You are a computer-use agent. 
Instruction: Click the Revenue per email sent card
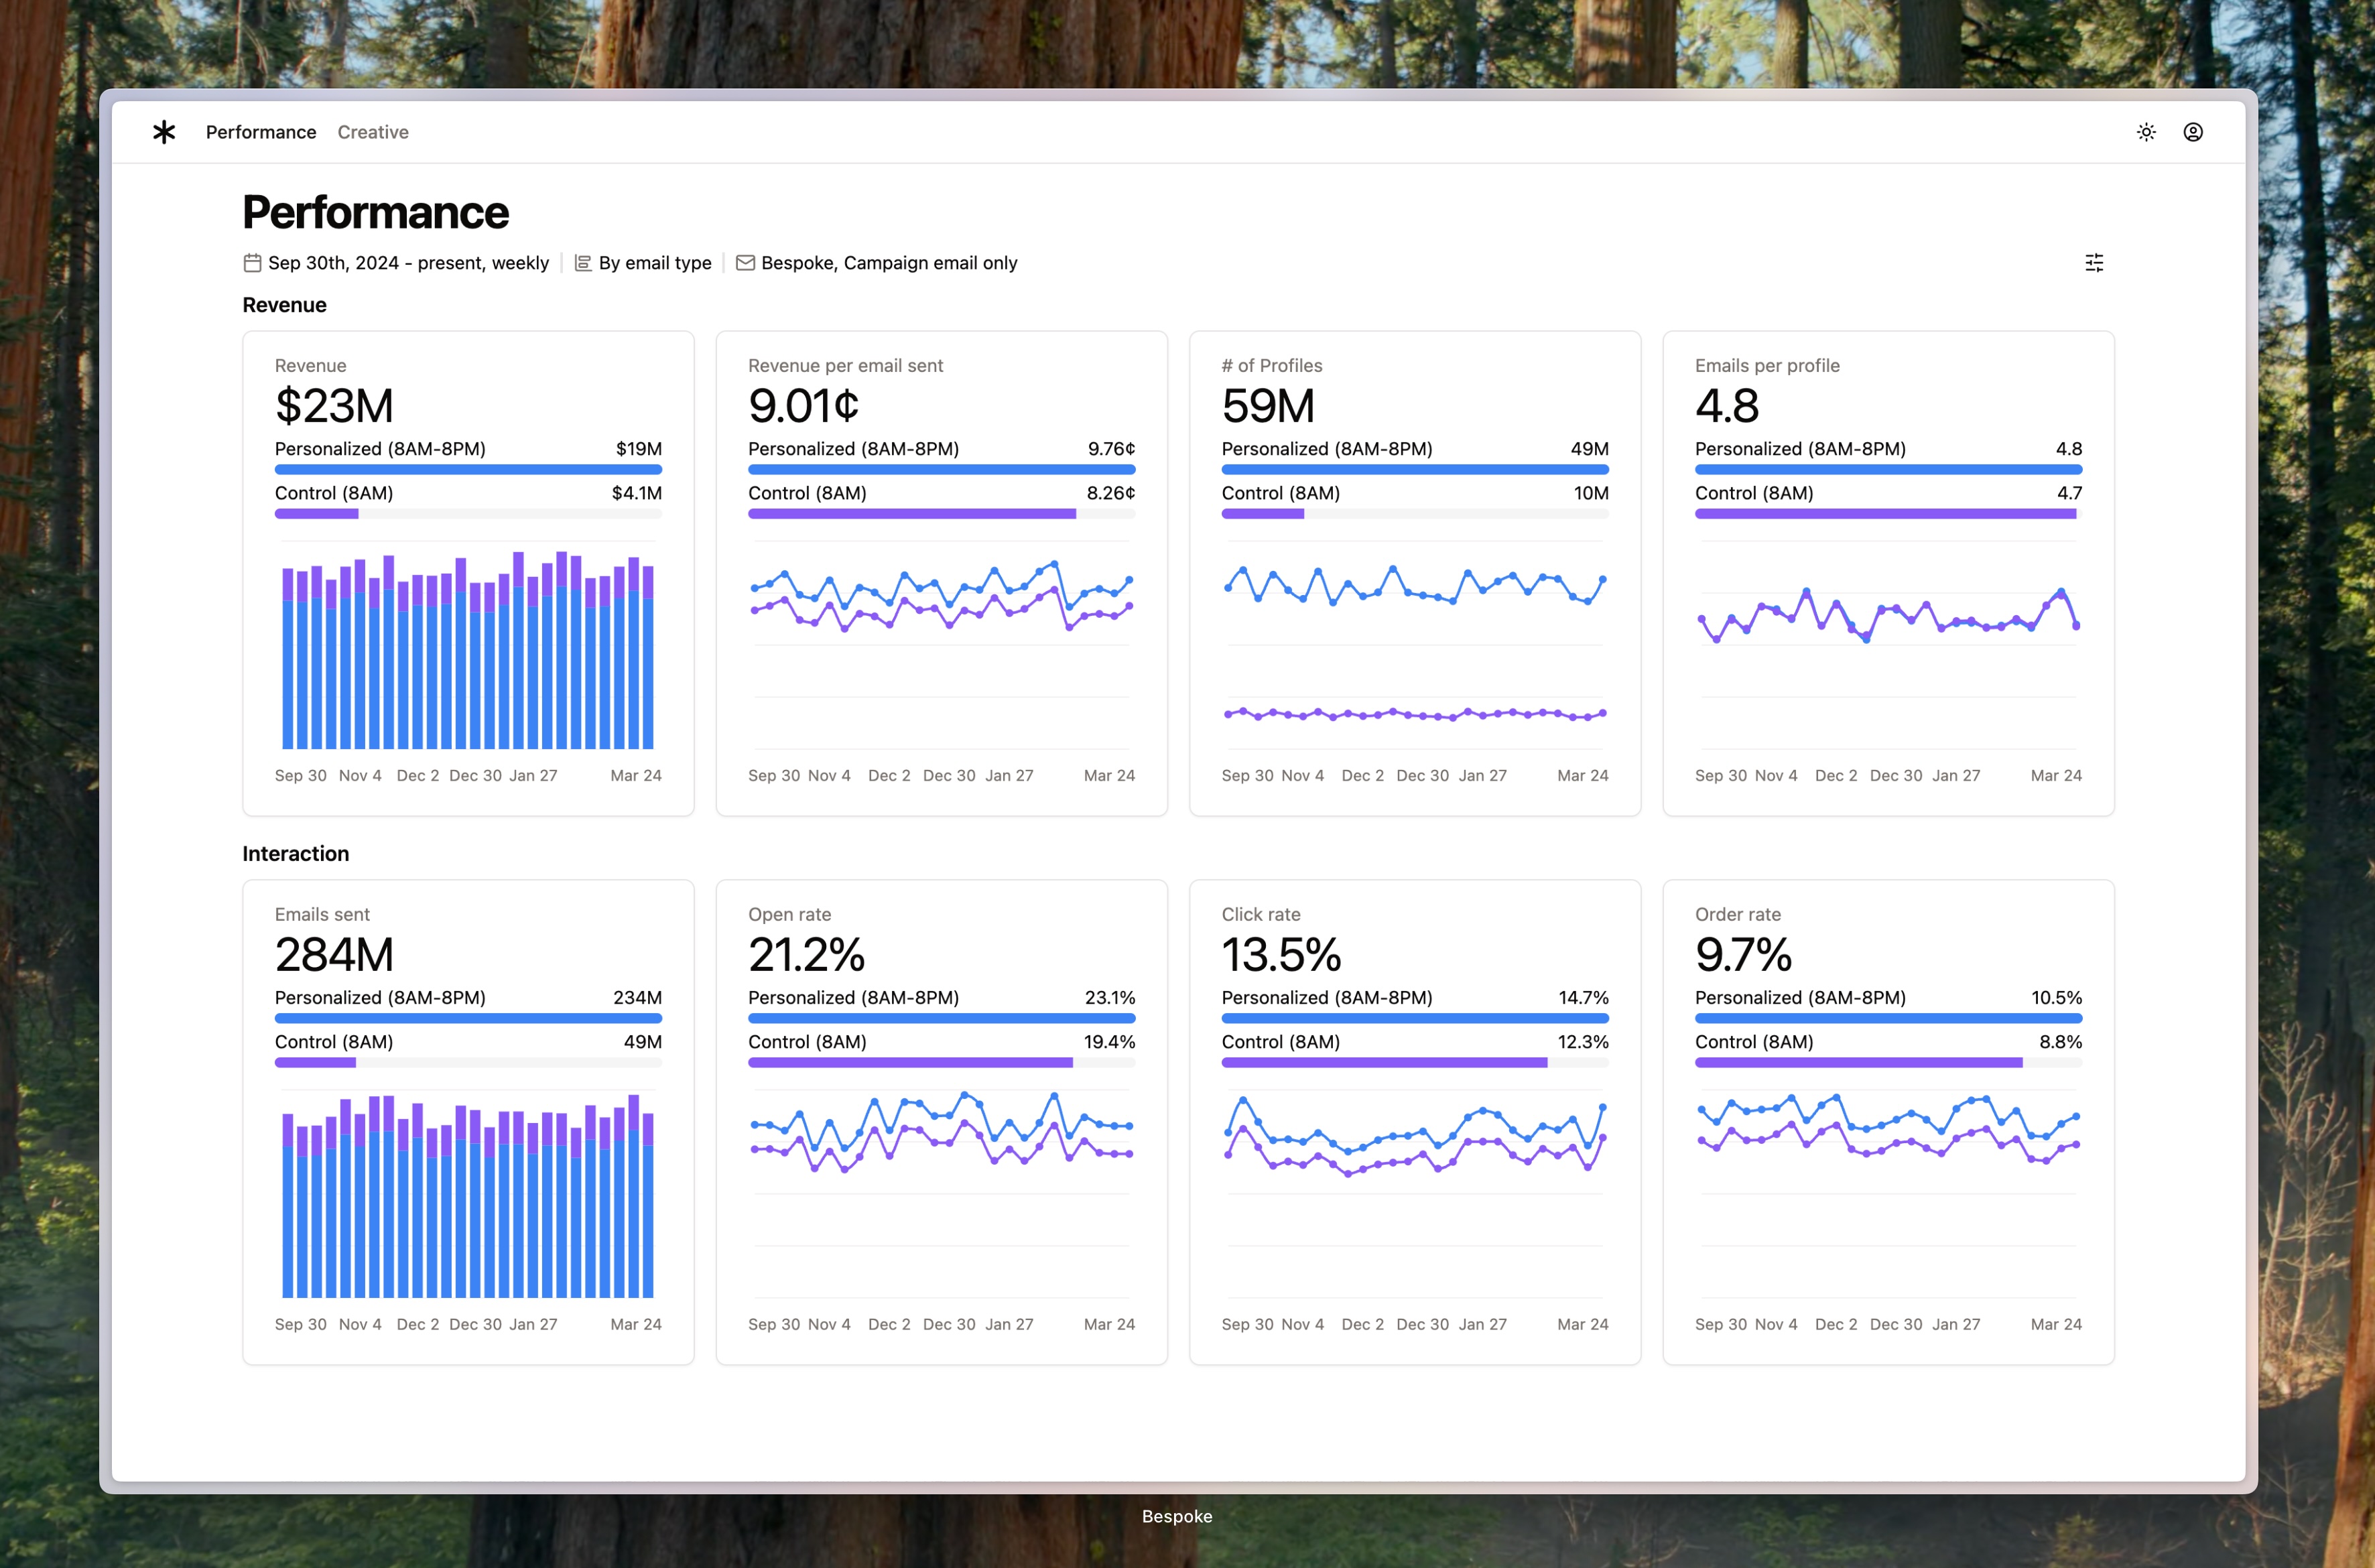(941, 570)
